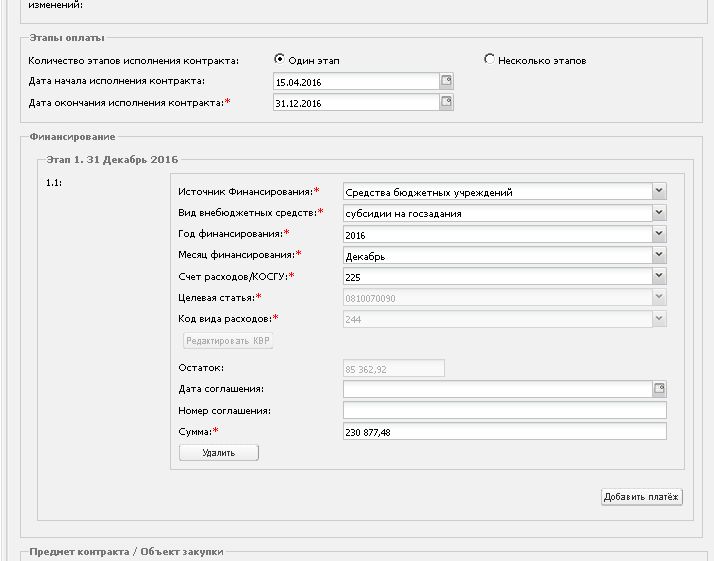Image resolution: width=714 pixels, height=561 pixels.
Task: Click into Дата соглашения text field
Action: 498,389
